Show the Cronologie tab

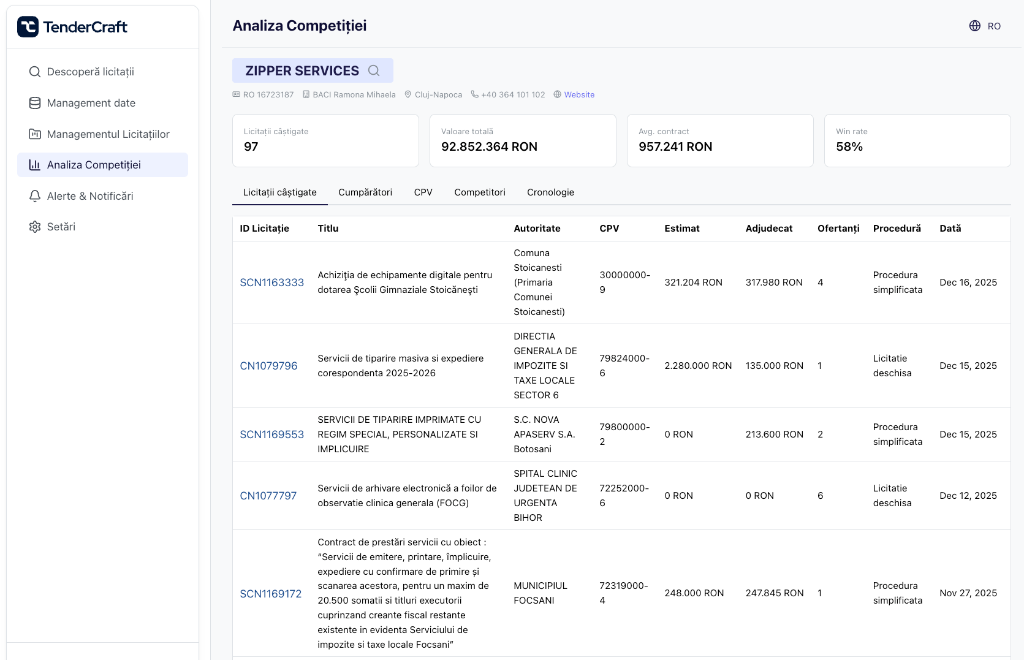tap(550, 192)
